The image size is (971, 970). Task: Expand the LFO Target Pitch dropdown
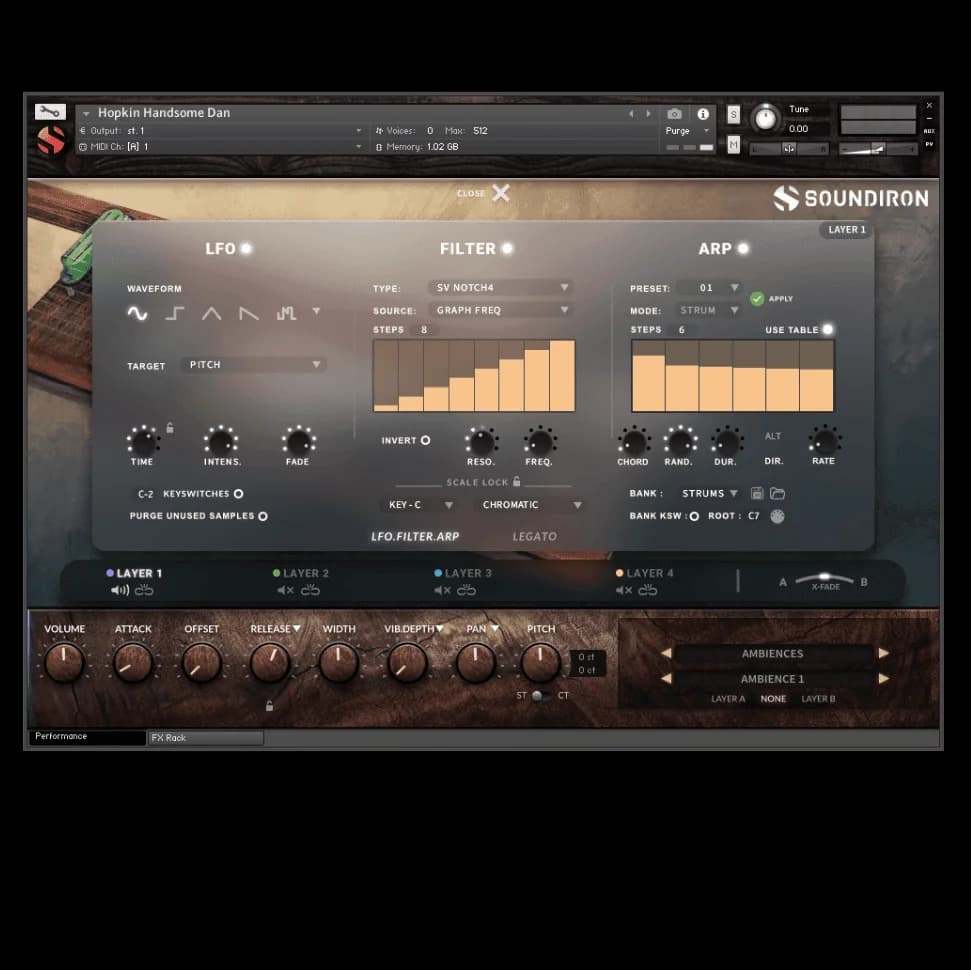(x=254, y=365)
